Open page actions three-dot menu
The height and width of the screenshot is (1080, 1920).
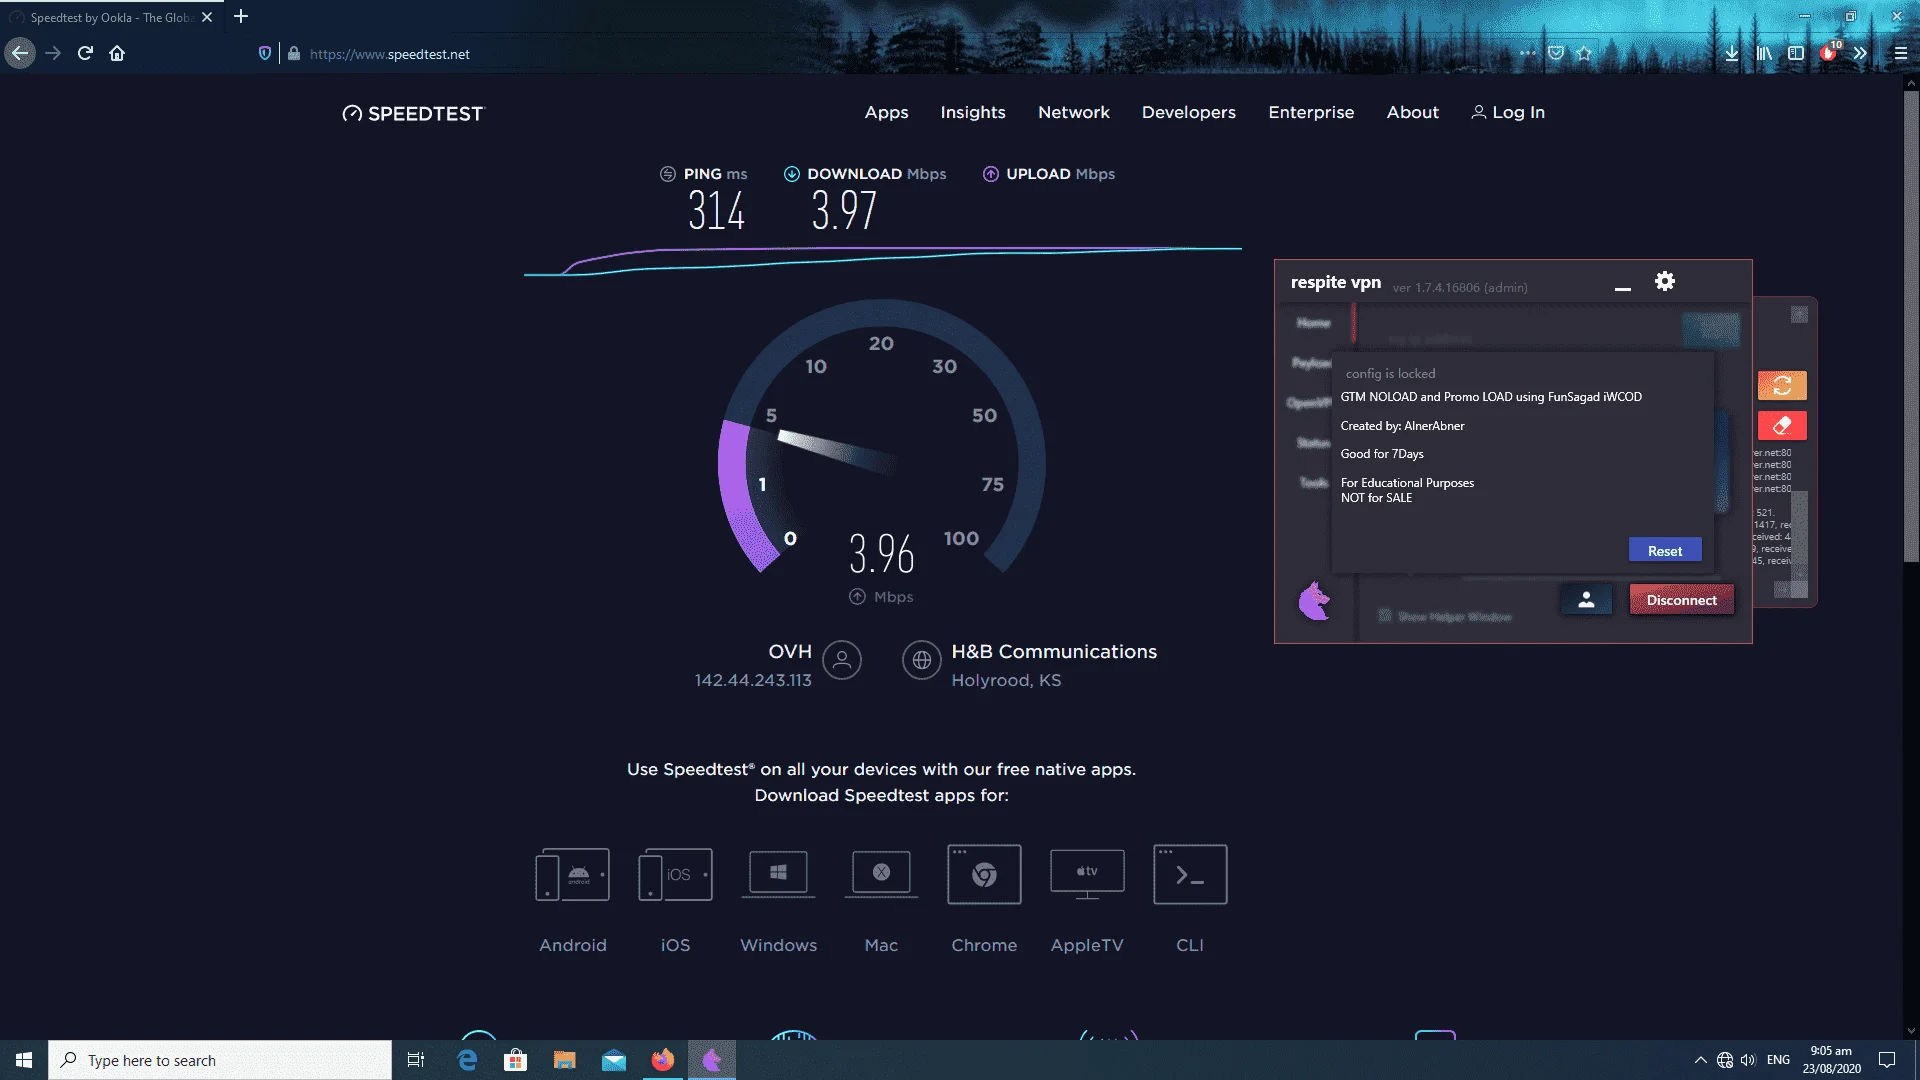1527,54
